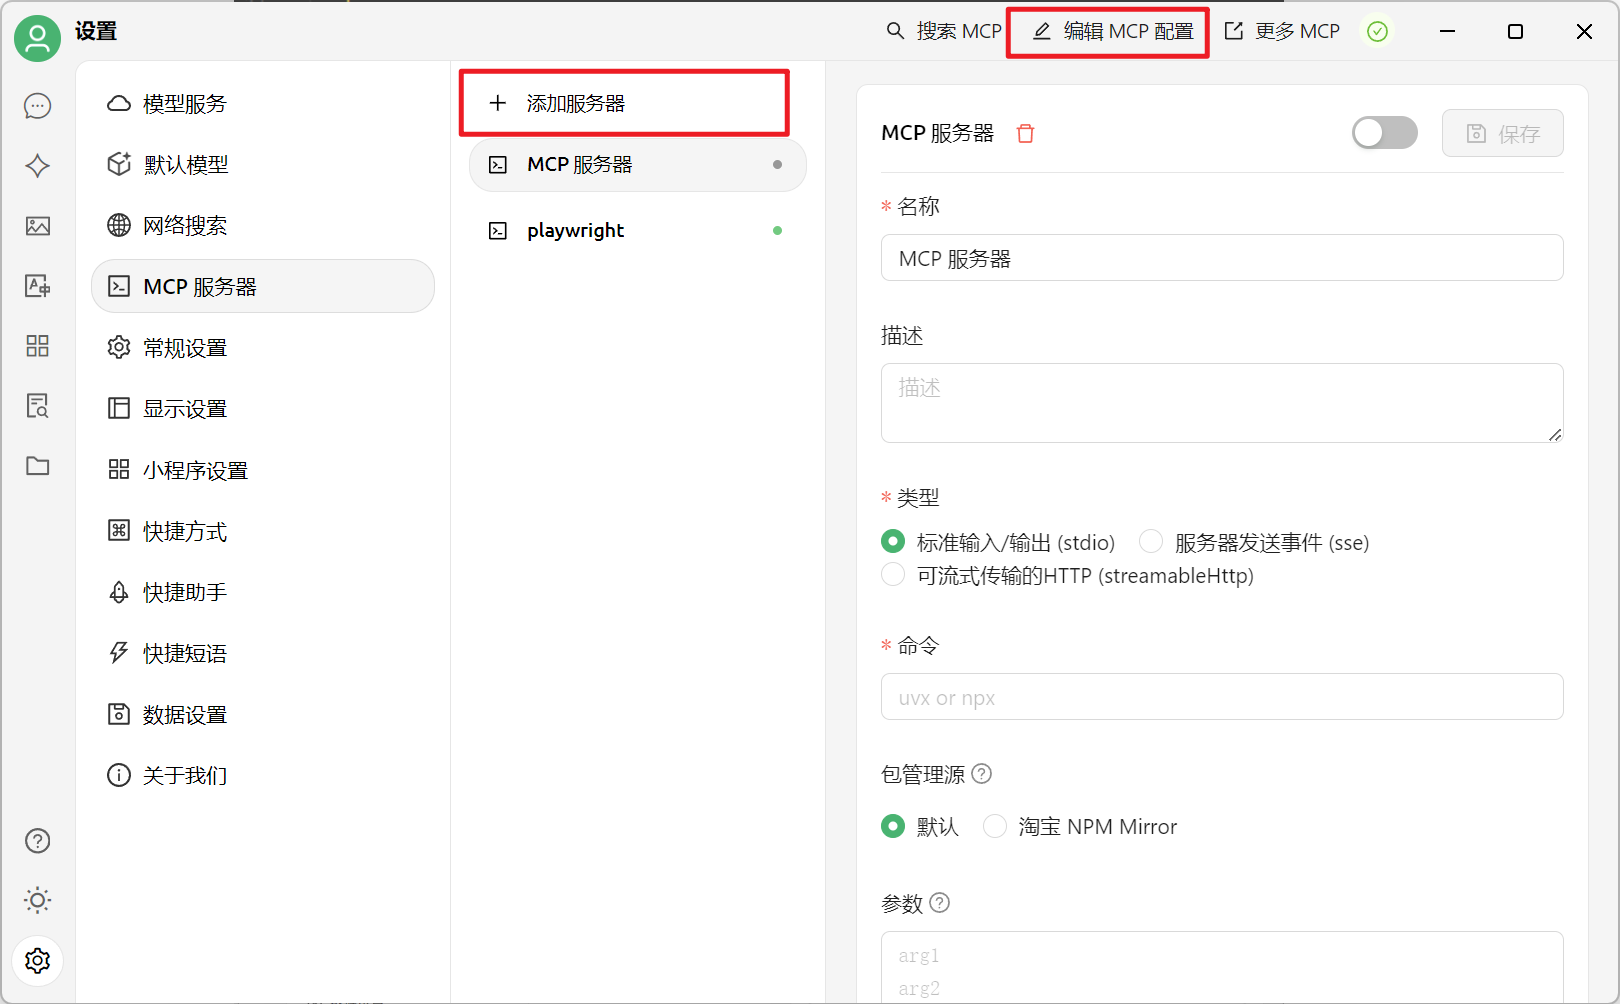Open 快捷方式 settings
1620x1004 pixels.
(263, 531)
